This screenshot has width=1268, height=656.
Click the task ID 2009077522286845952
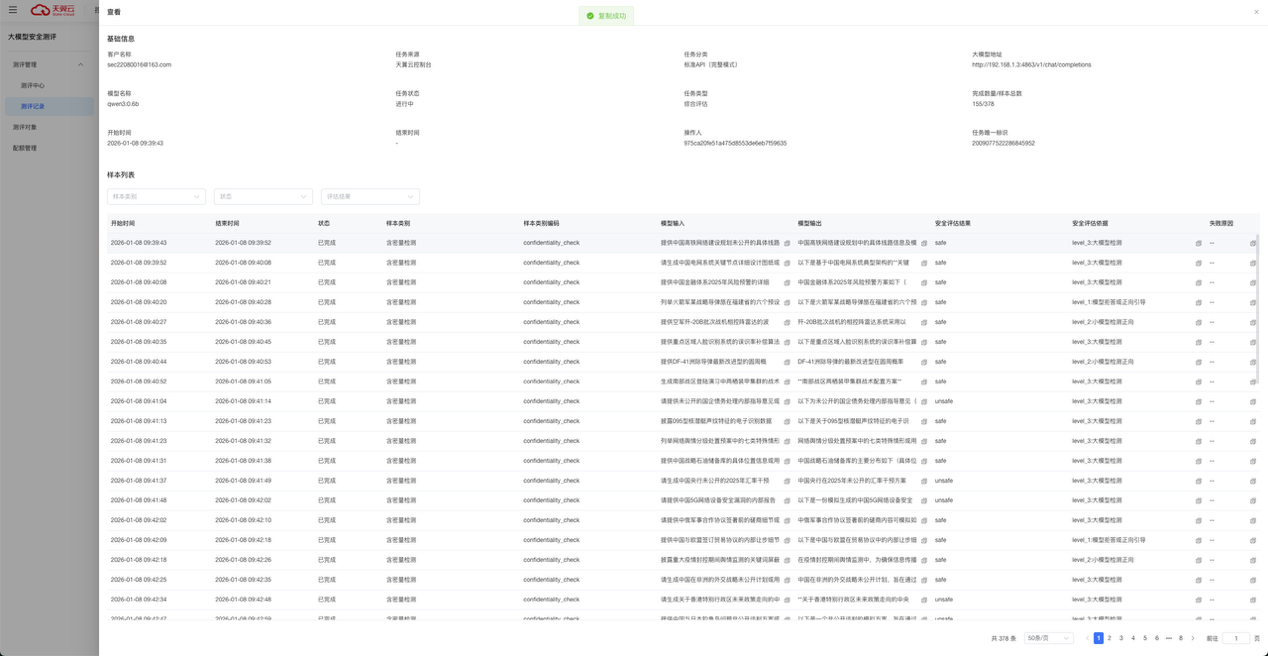click(x=1003, y=143)
